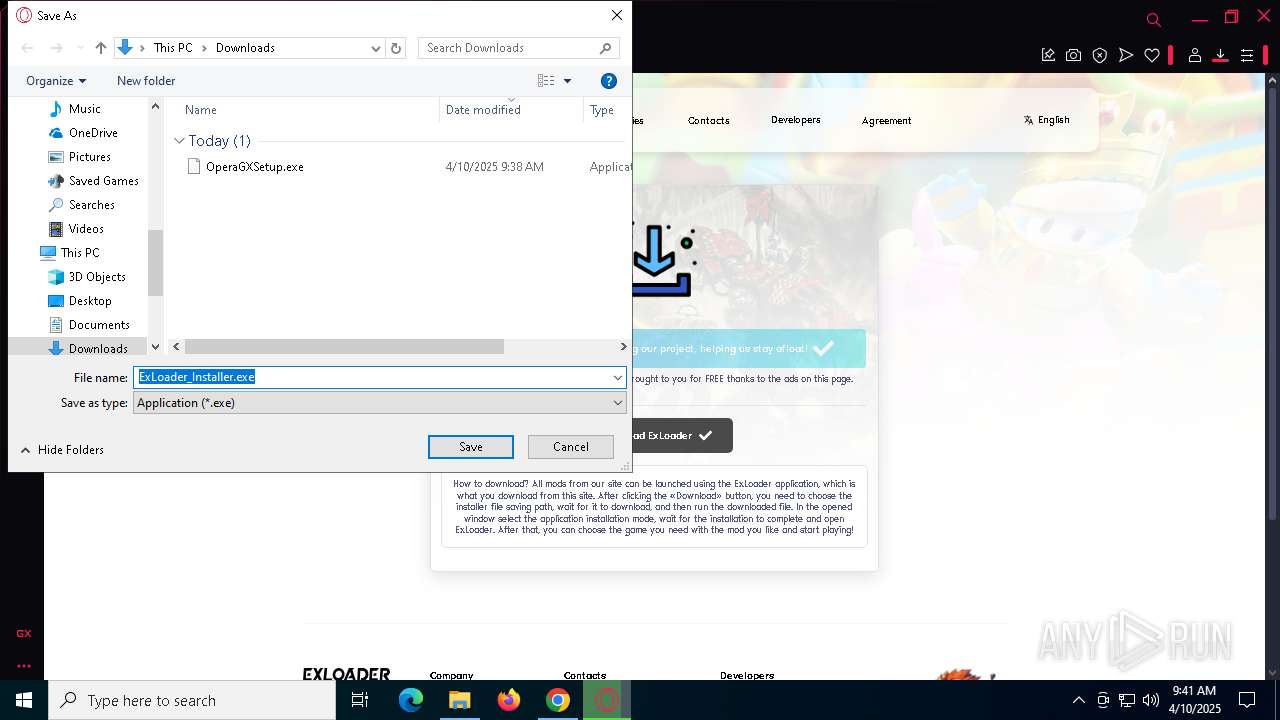Click Back arrow in Save As dialog
Image resolution: width=1280 pixels, height=720 pixels.
tap(28, 48)
